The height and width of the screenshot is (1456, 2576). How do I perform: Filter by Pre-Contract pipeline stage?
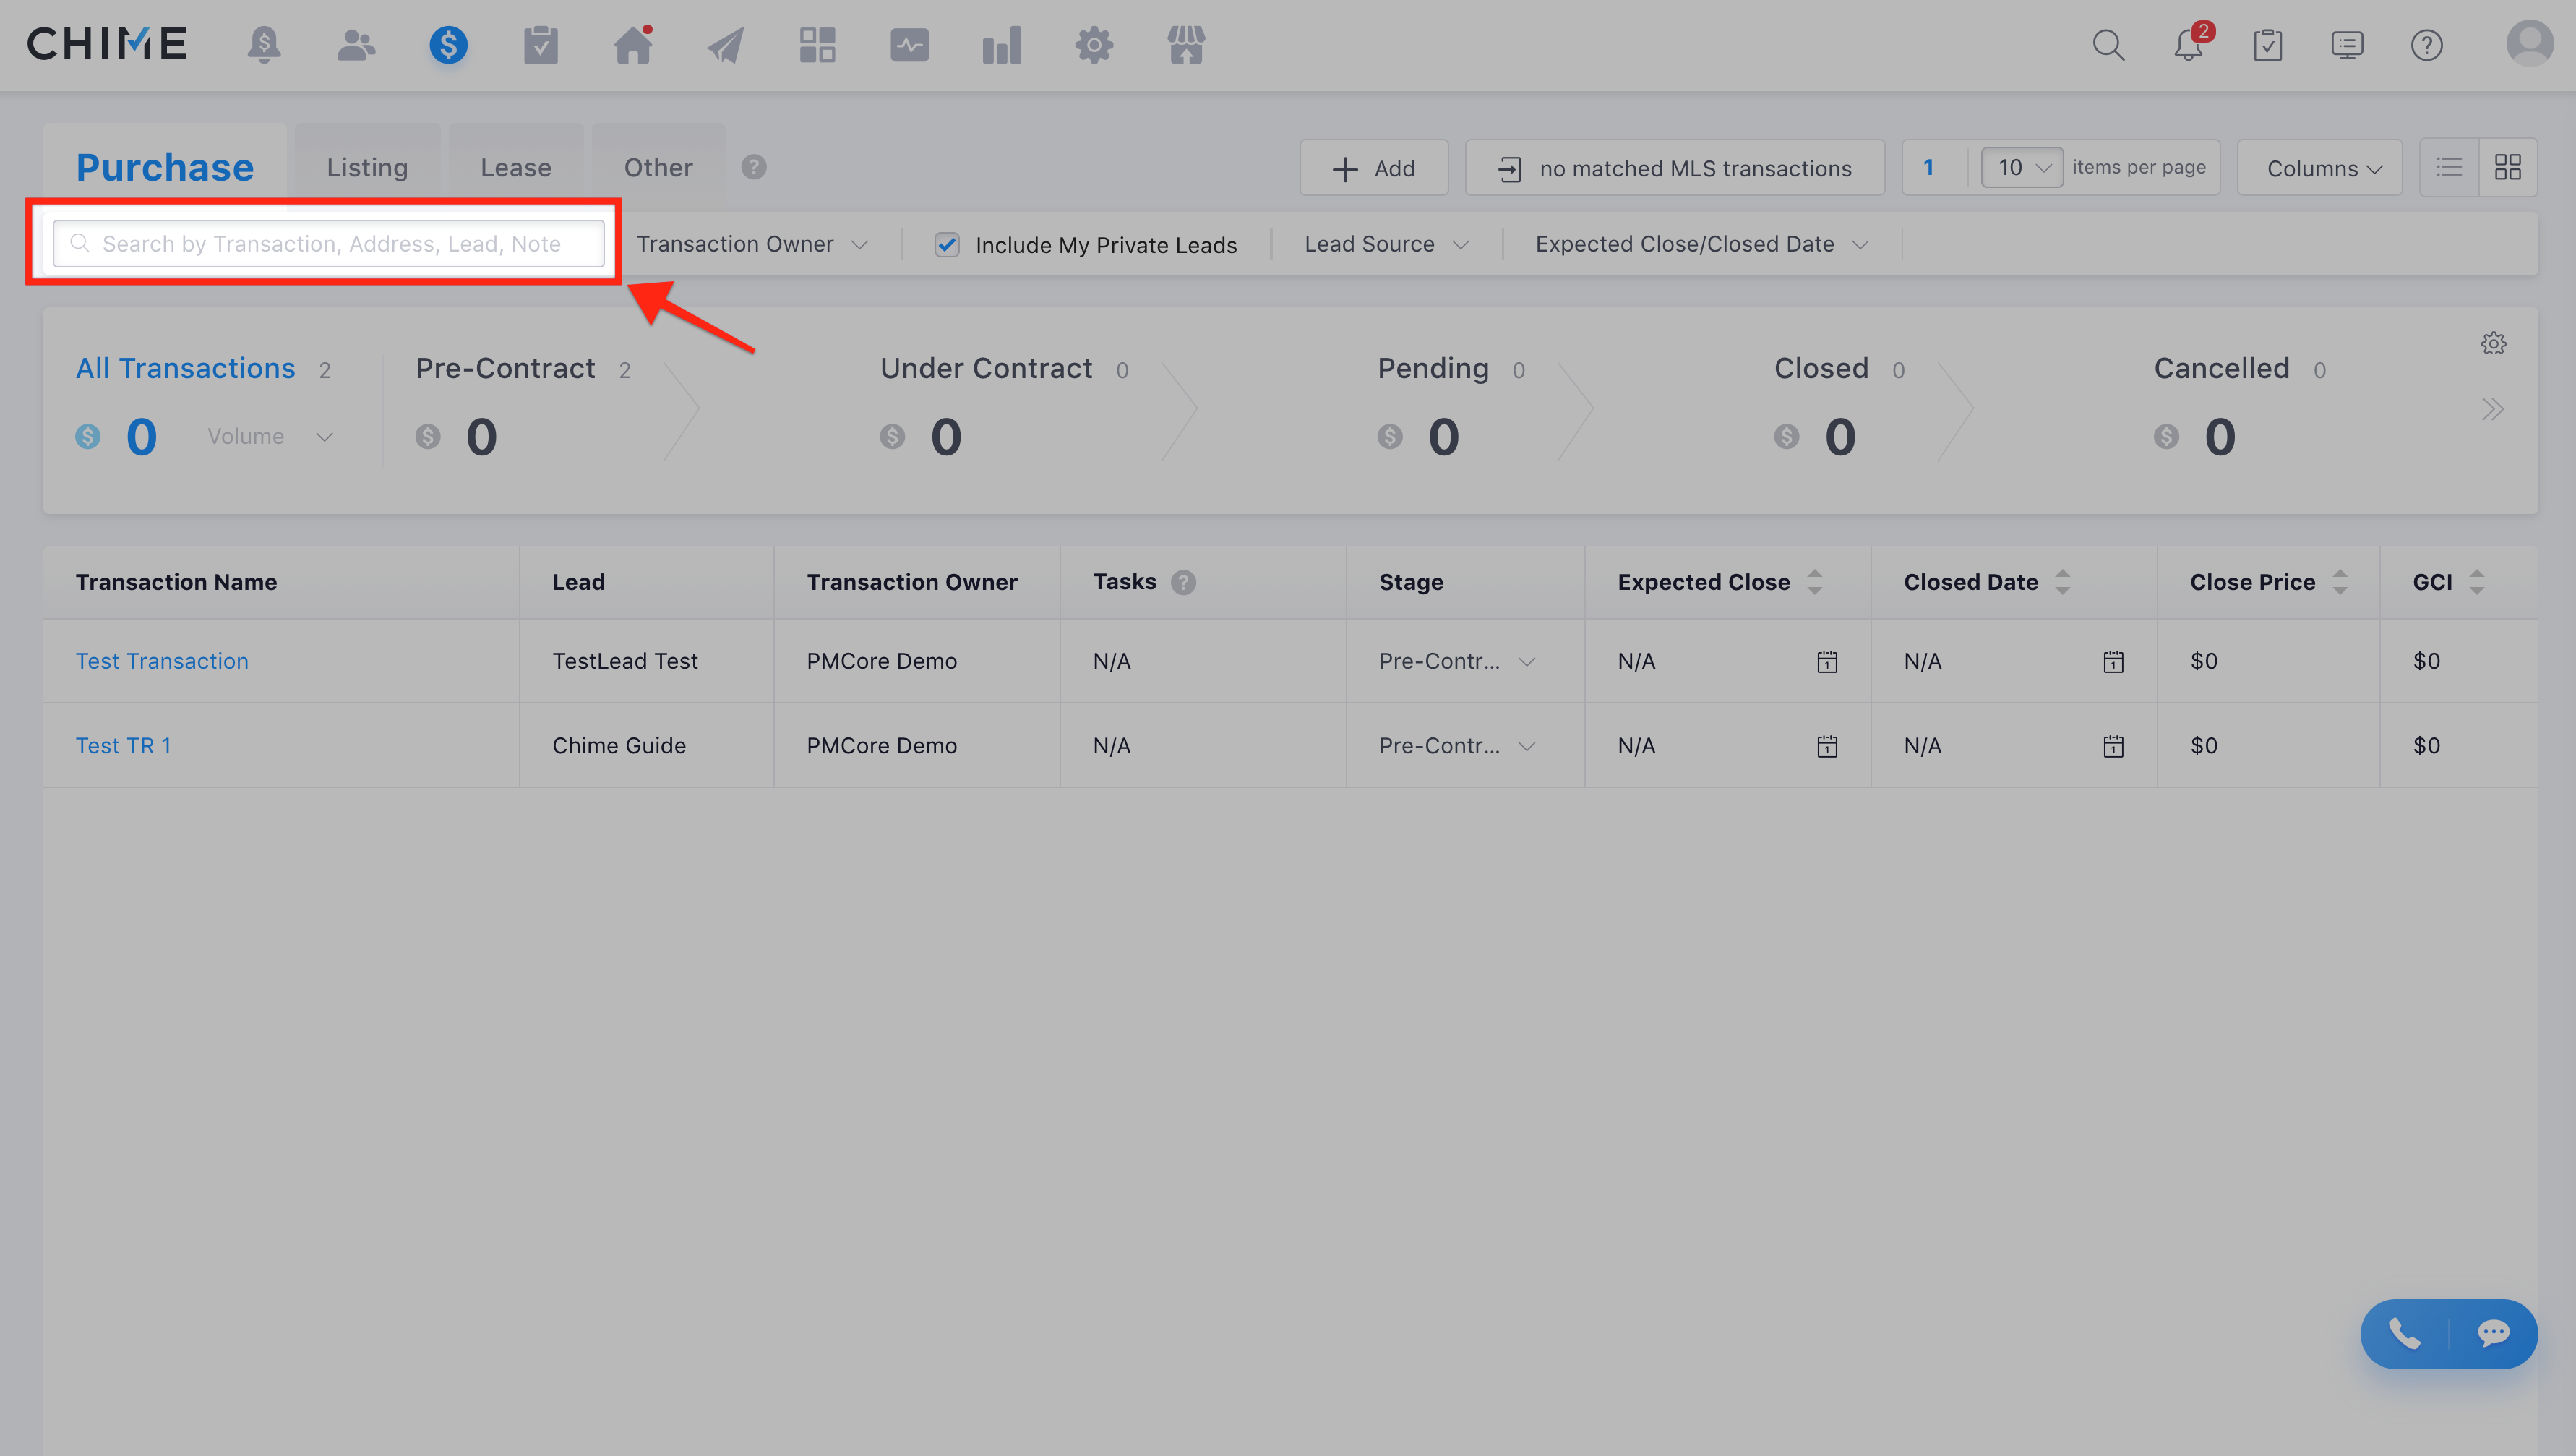point(505,368)
